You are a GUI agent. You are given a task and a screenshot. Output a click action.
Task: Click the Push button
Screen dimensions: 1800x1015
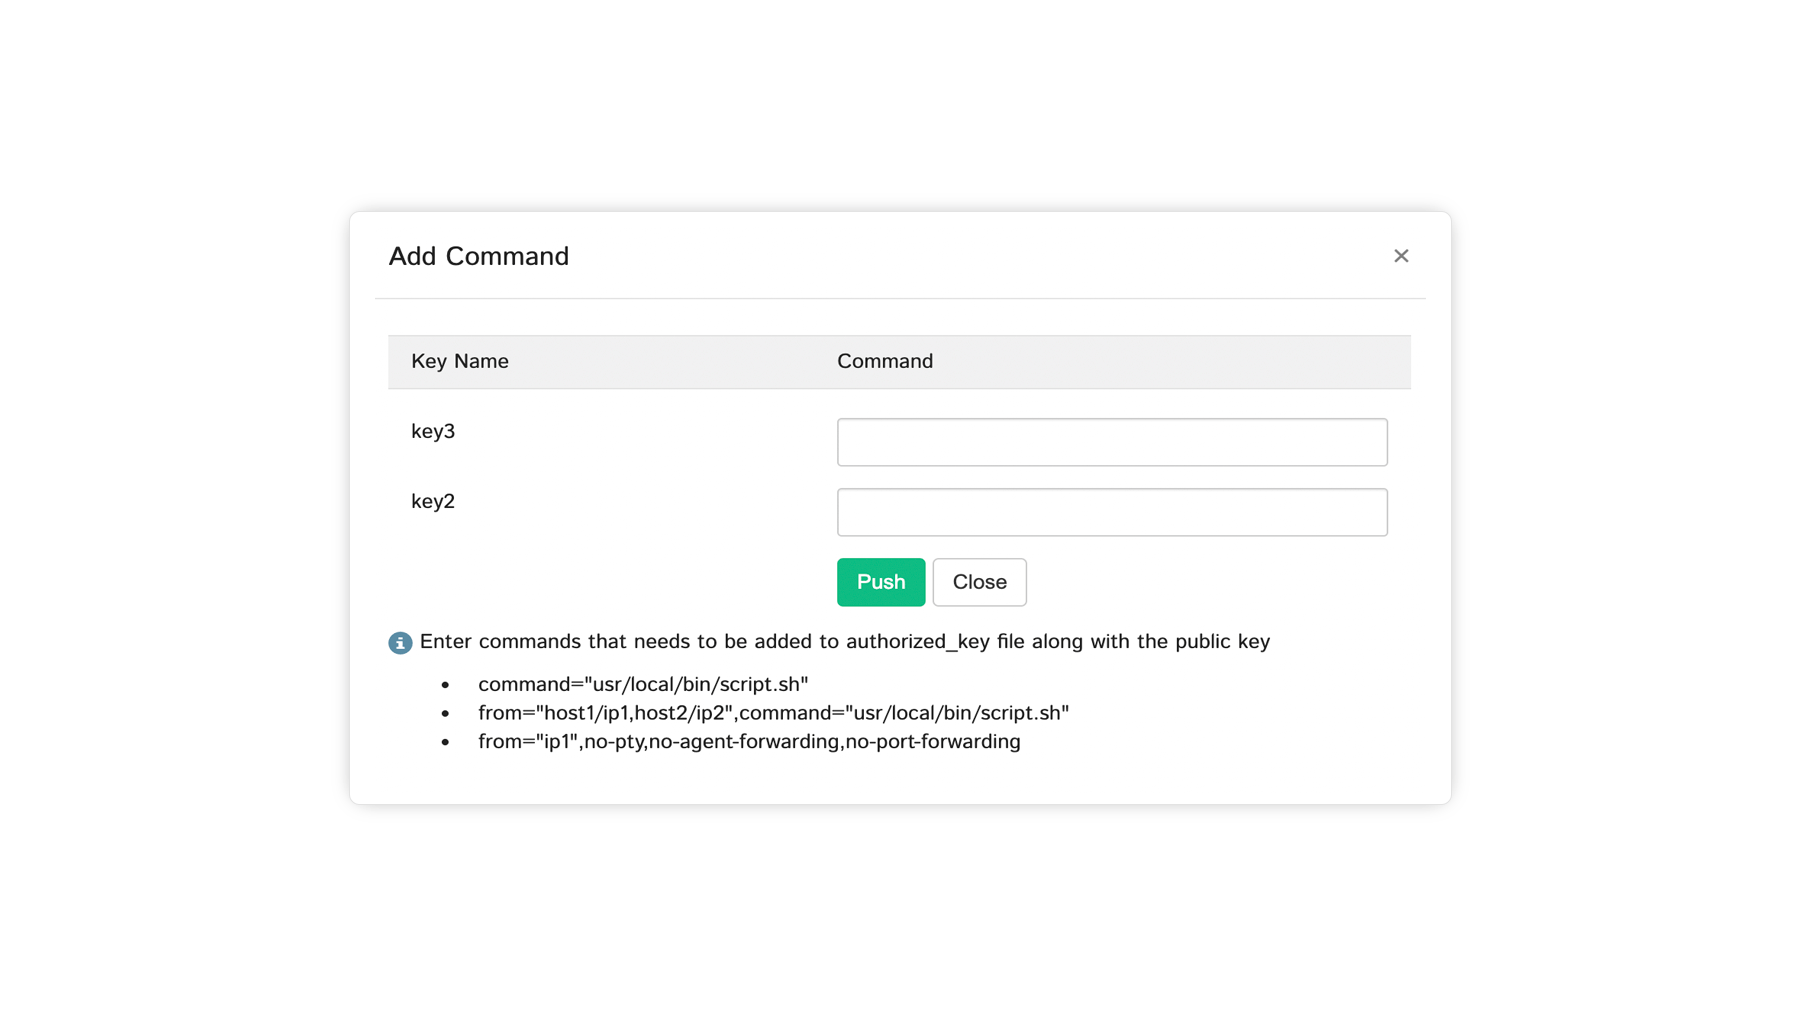[x=880, y=582]
